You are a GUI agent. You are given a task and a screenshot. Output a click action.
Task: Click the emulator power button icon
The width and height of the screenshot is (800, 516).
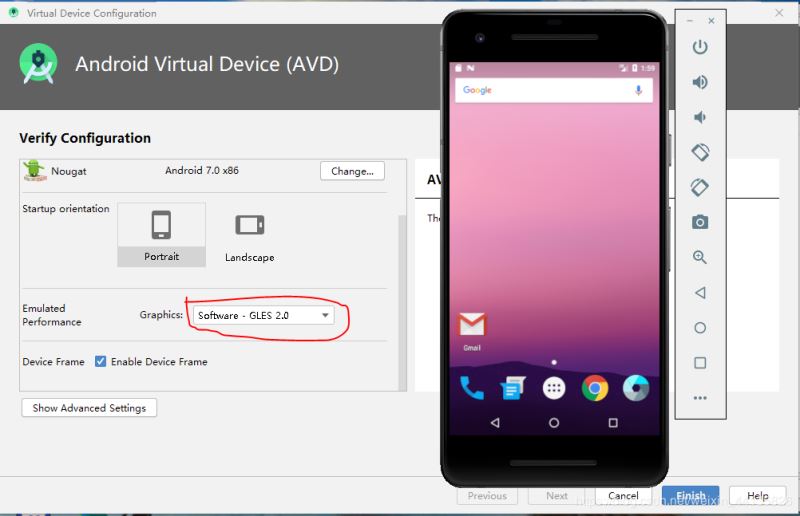[700, 47]
